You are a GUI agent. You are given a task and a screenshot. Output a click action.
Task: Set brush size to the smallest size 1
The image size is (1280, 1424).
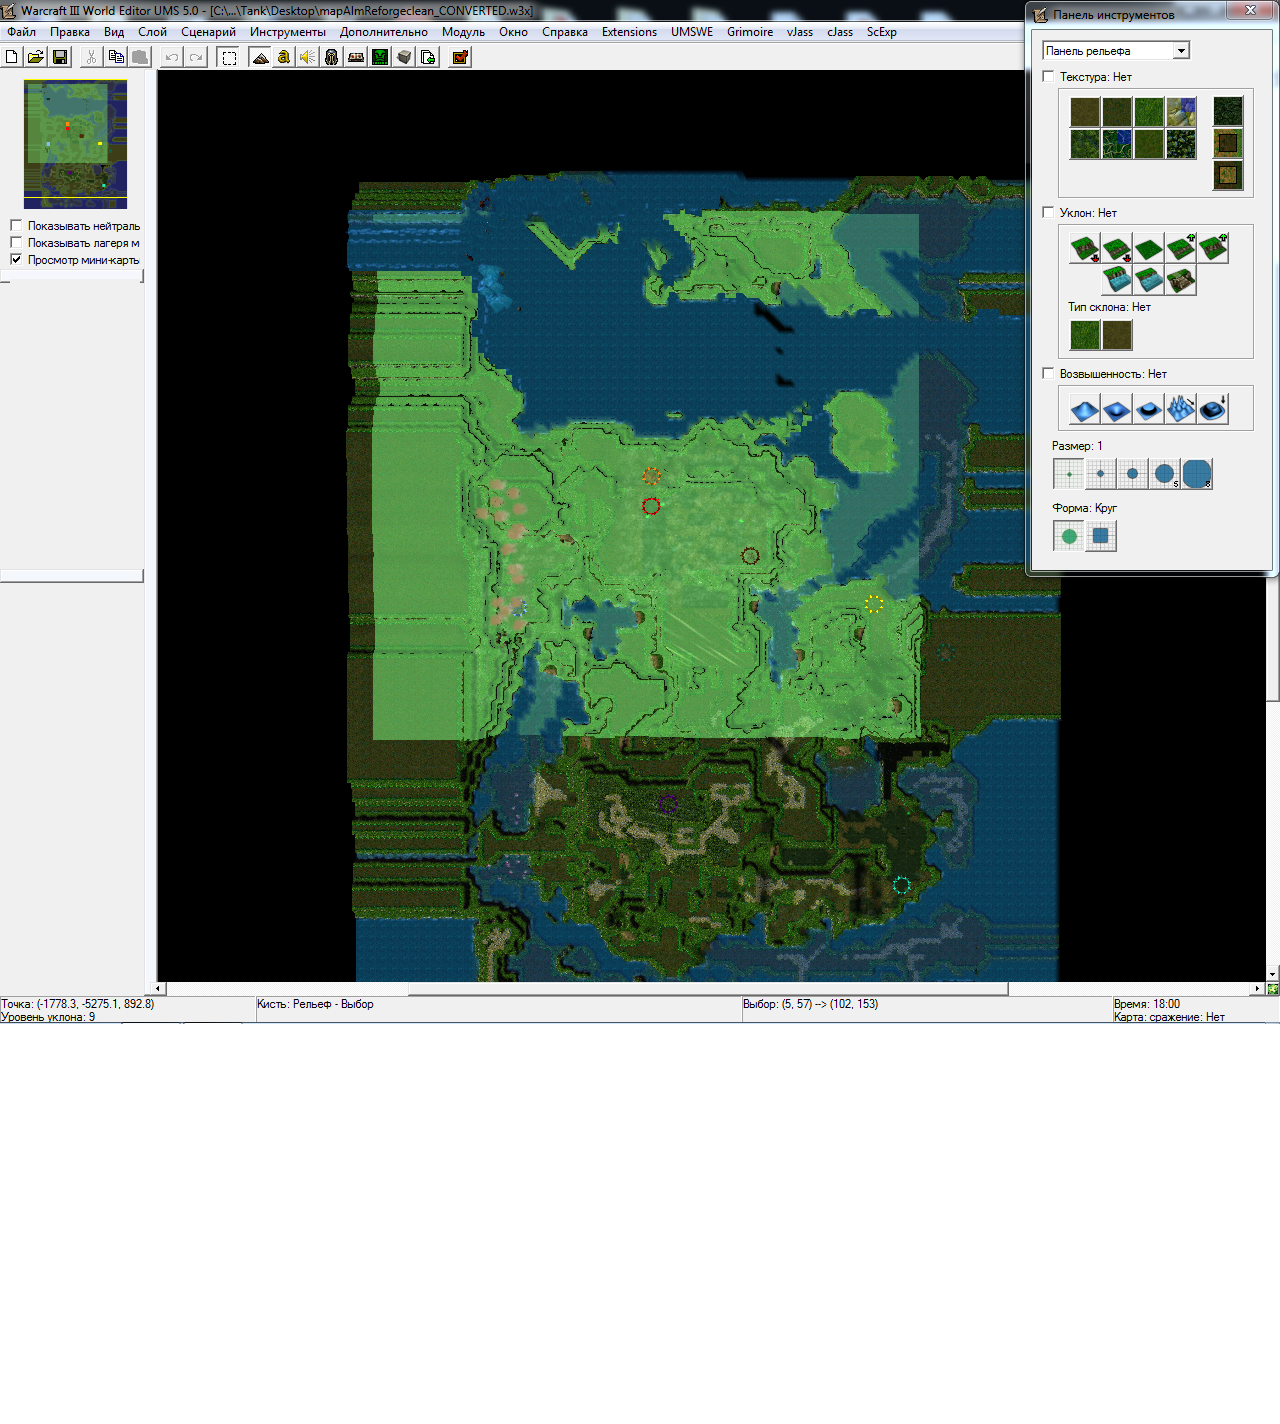point(1069,474)
